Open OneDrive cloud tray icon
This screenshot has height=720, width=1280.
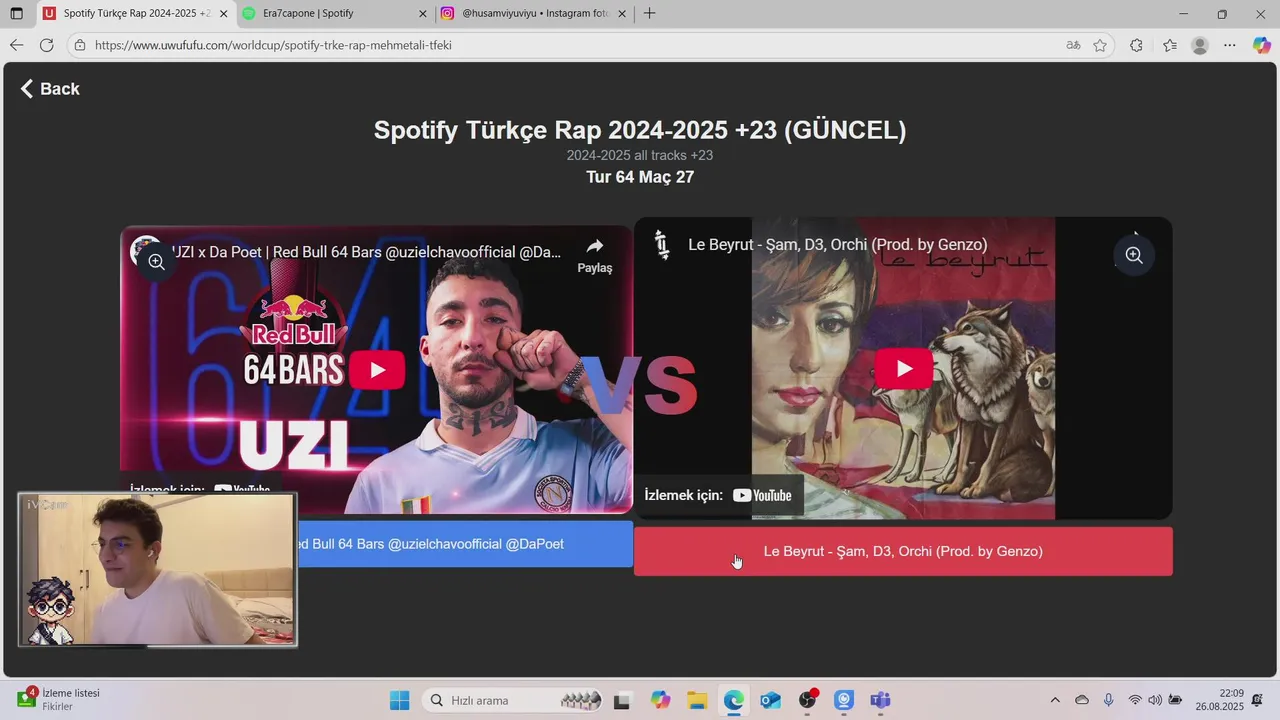(x=1082, y=700)
